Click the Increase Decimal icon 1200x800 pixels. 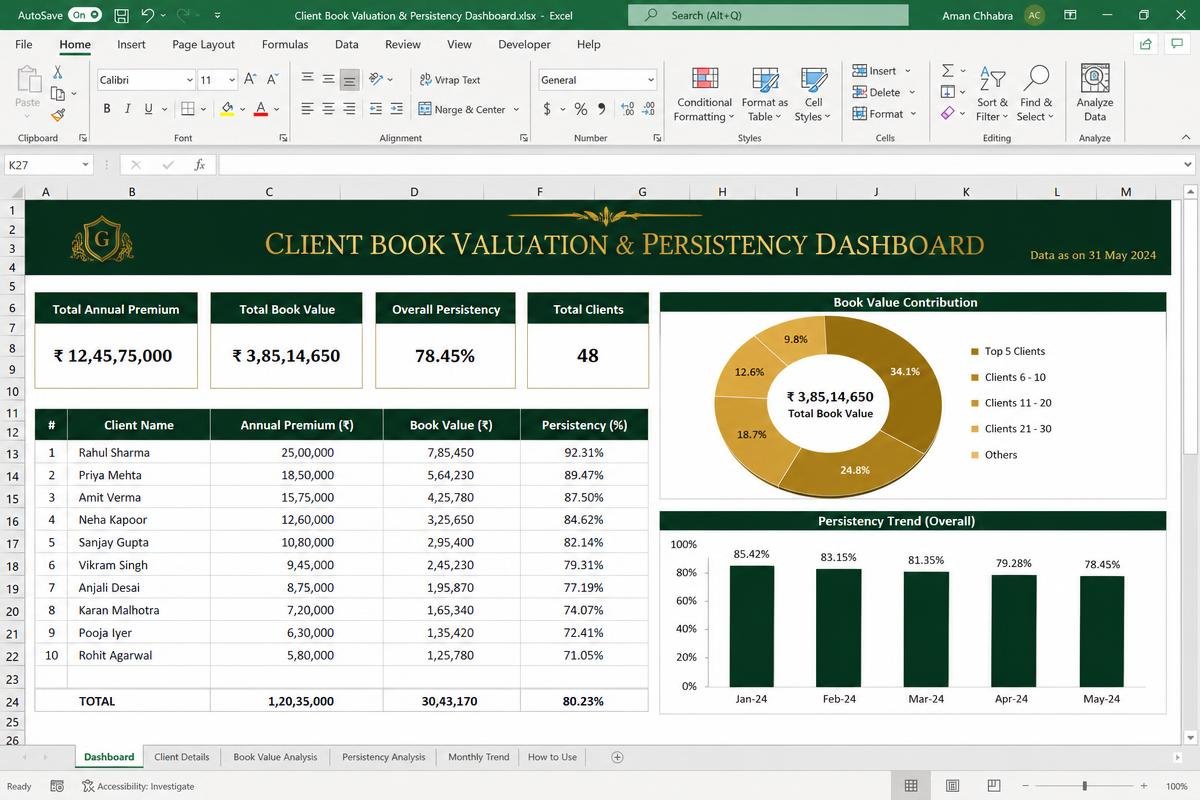pos(627,109)
